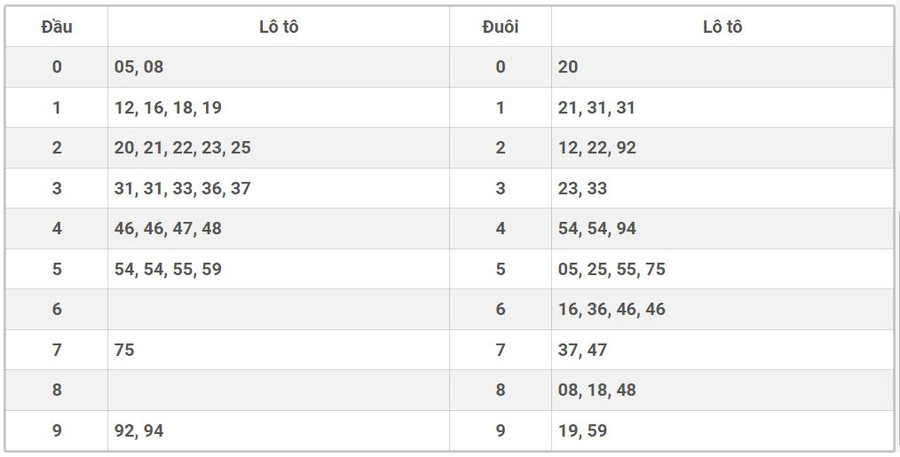Click the cell containing 37, 47
The width and height of the screenshot is (900, 457).
(x=582, y=350)
